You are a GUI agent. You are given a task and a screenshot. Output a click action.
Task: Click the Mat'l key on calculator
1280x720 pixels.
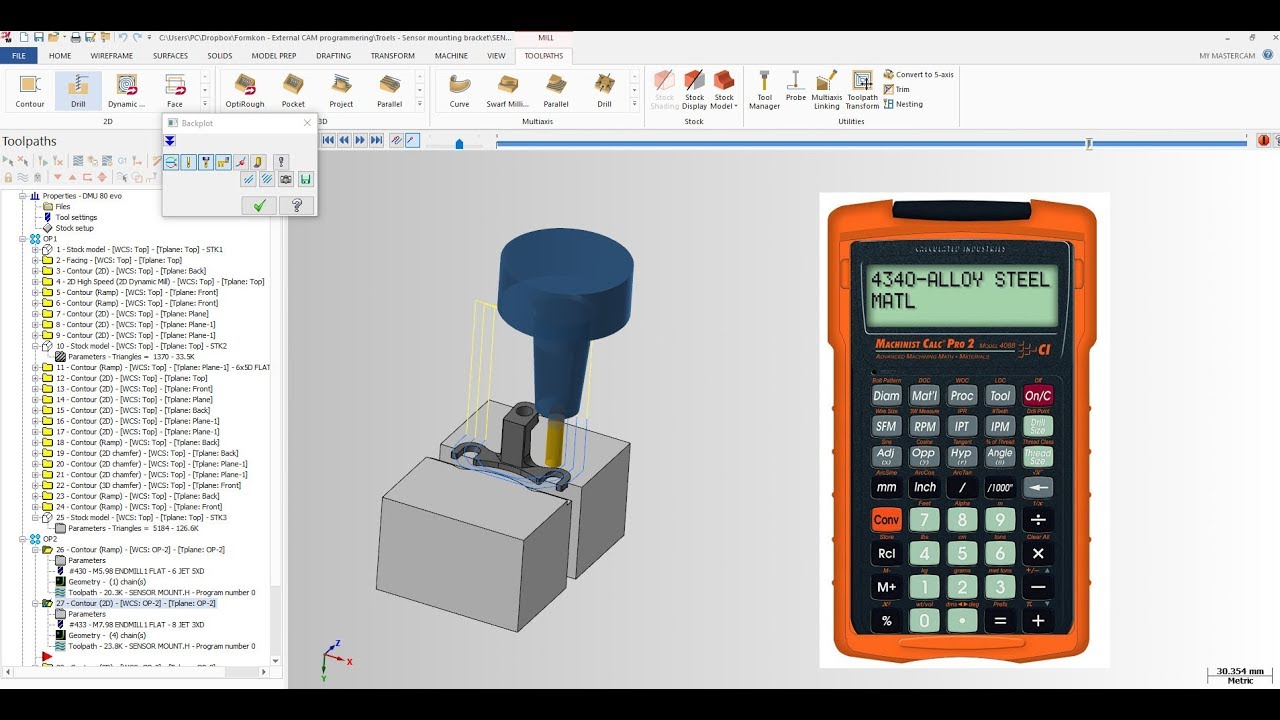coord(924,396)
